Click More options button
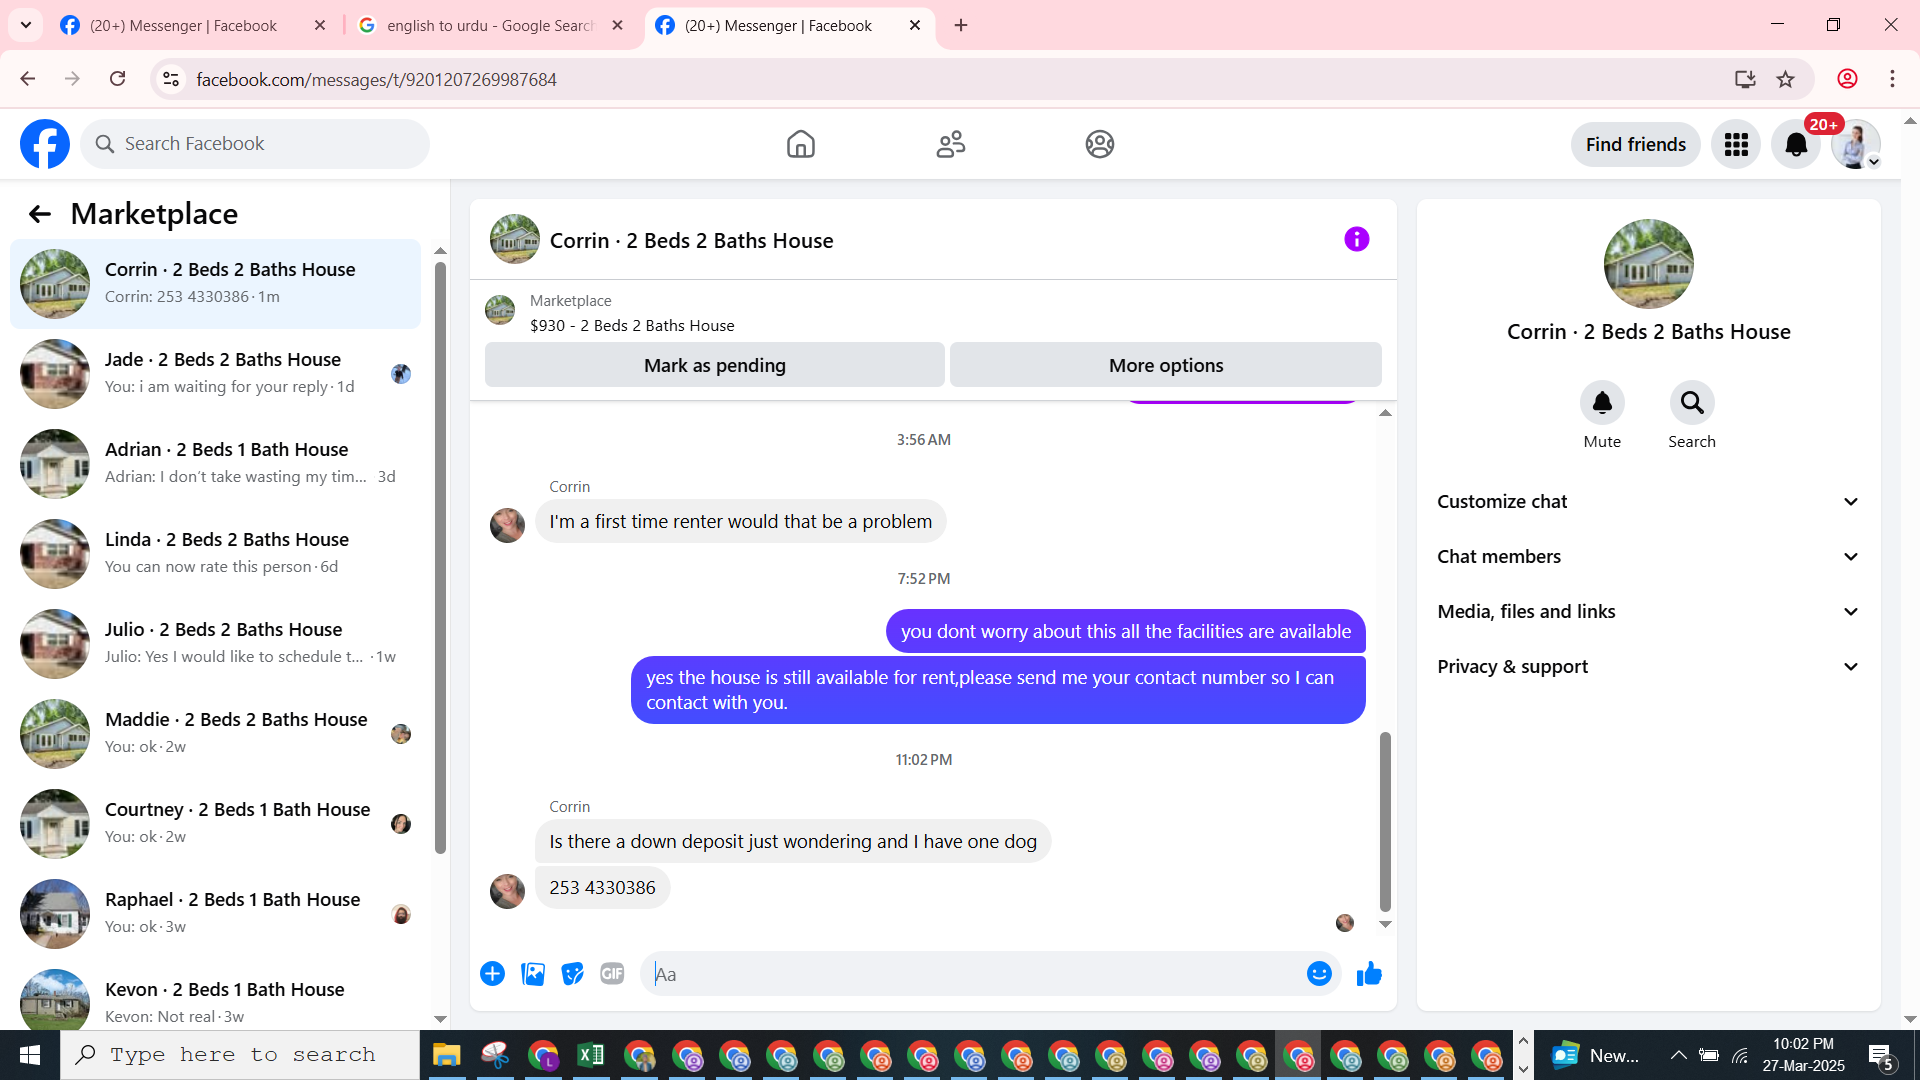1920x1080 pixels. (x=1166, y=365)
